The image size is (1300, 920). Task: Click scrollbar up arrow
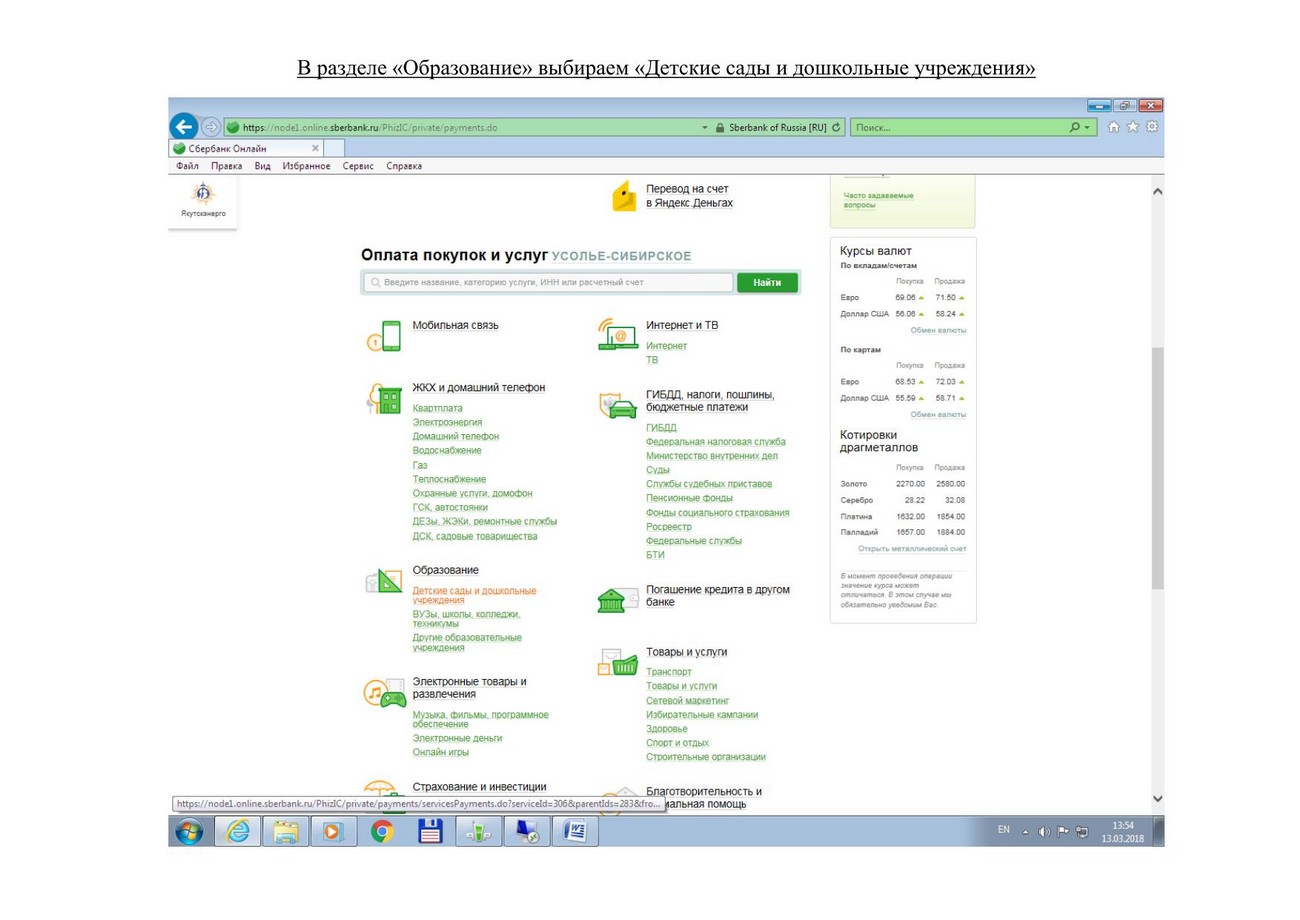1158,190
